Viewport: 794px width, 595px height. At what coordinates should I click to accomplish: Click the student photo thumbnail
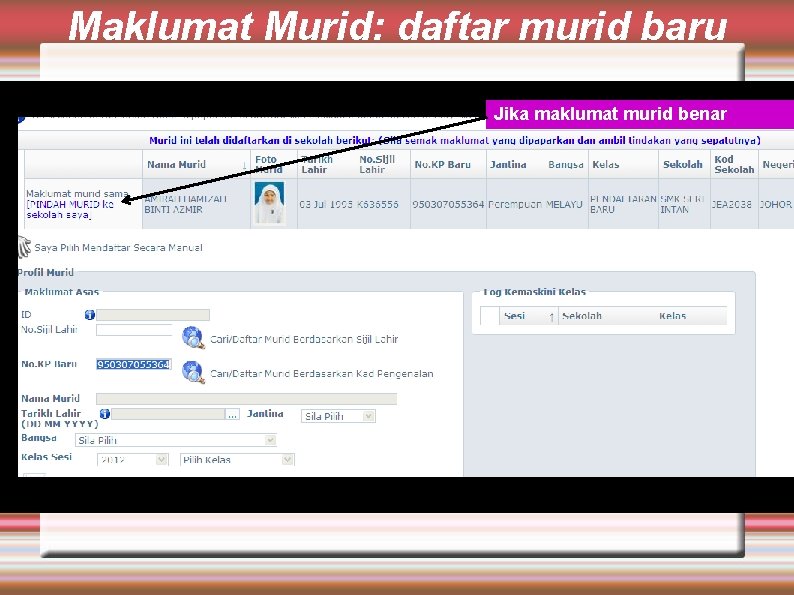click(269, 203)
